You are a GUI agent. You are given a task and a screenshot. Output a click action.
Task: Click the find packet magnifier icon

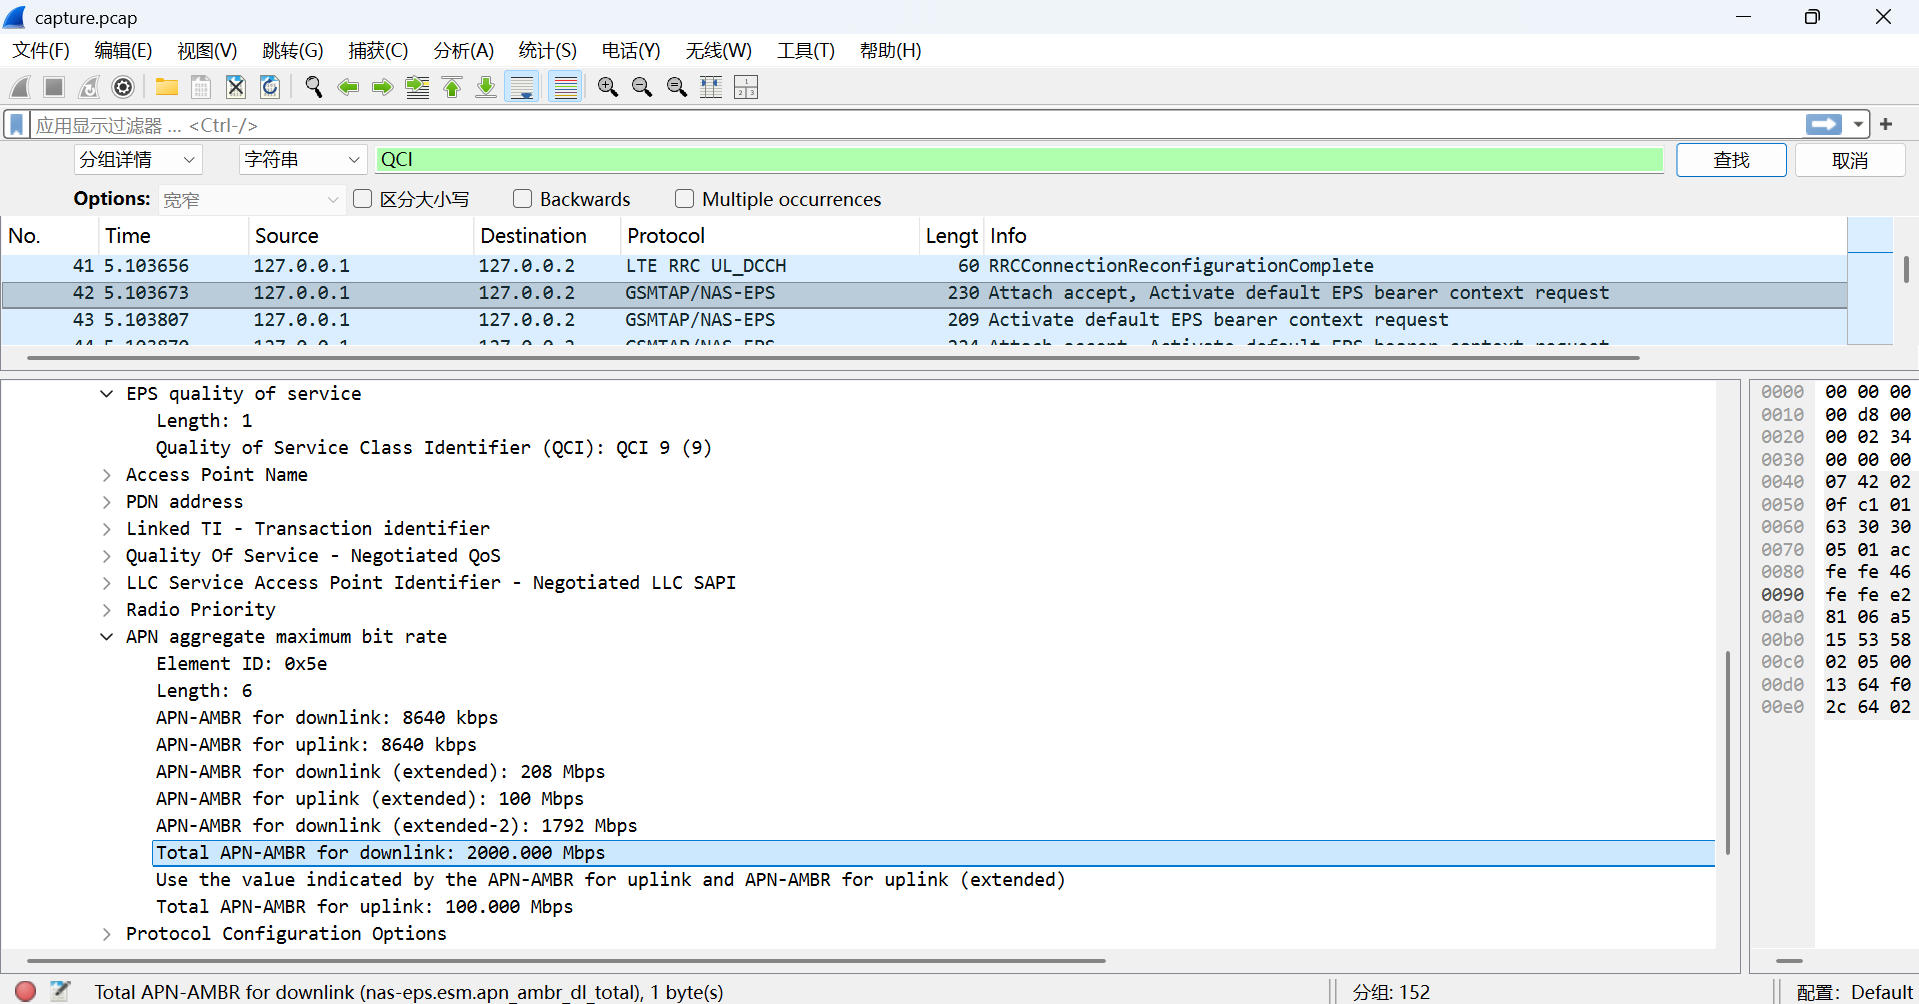314,88
